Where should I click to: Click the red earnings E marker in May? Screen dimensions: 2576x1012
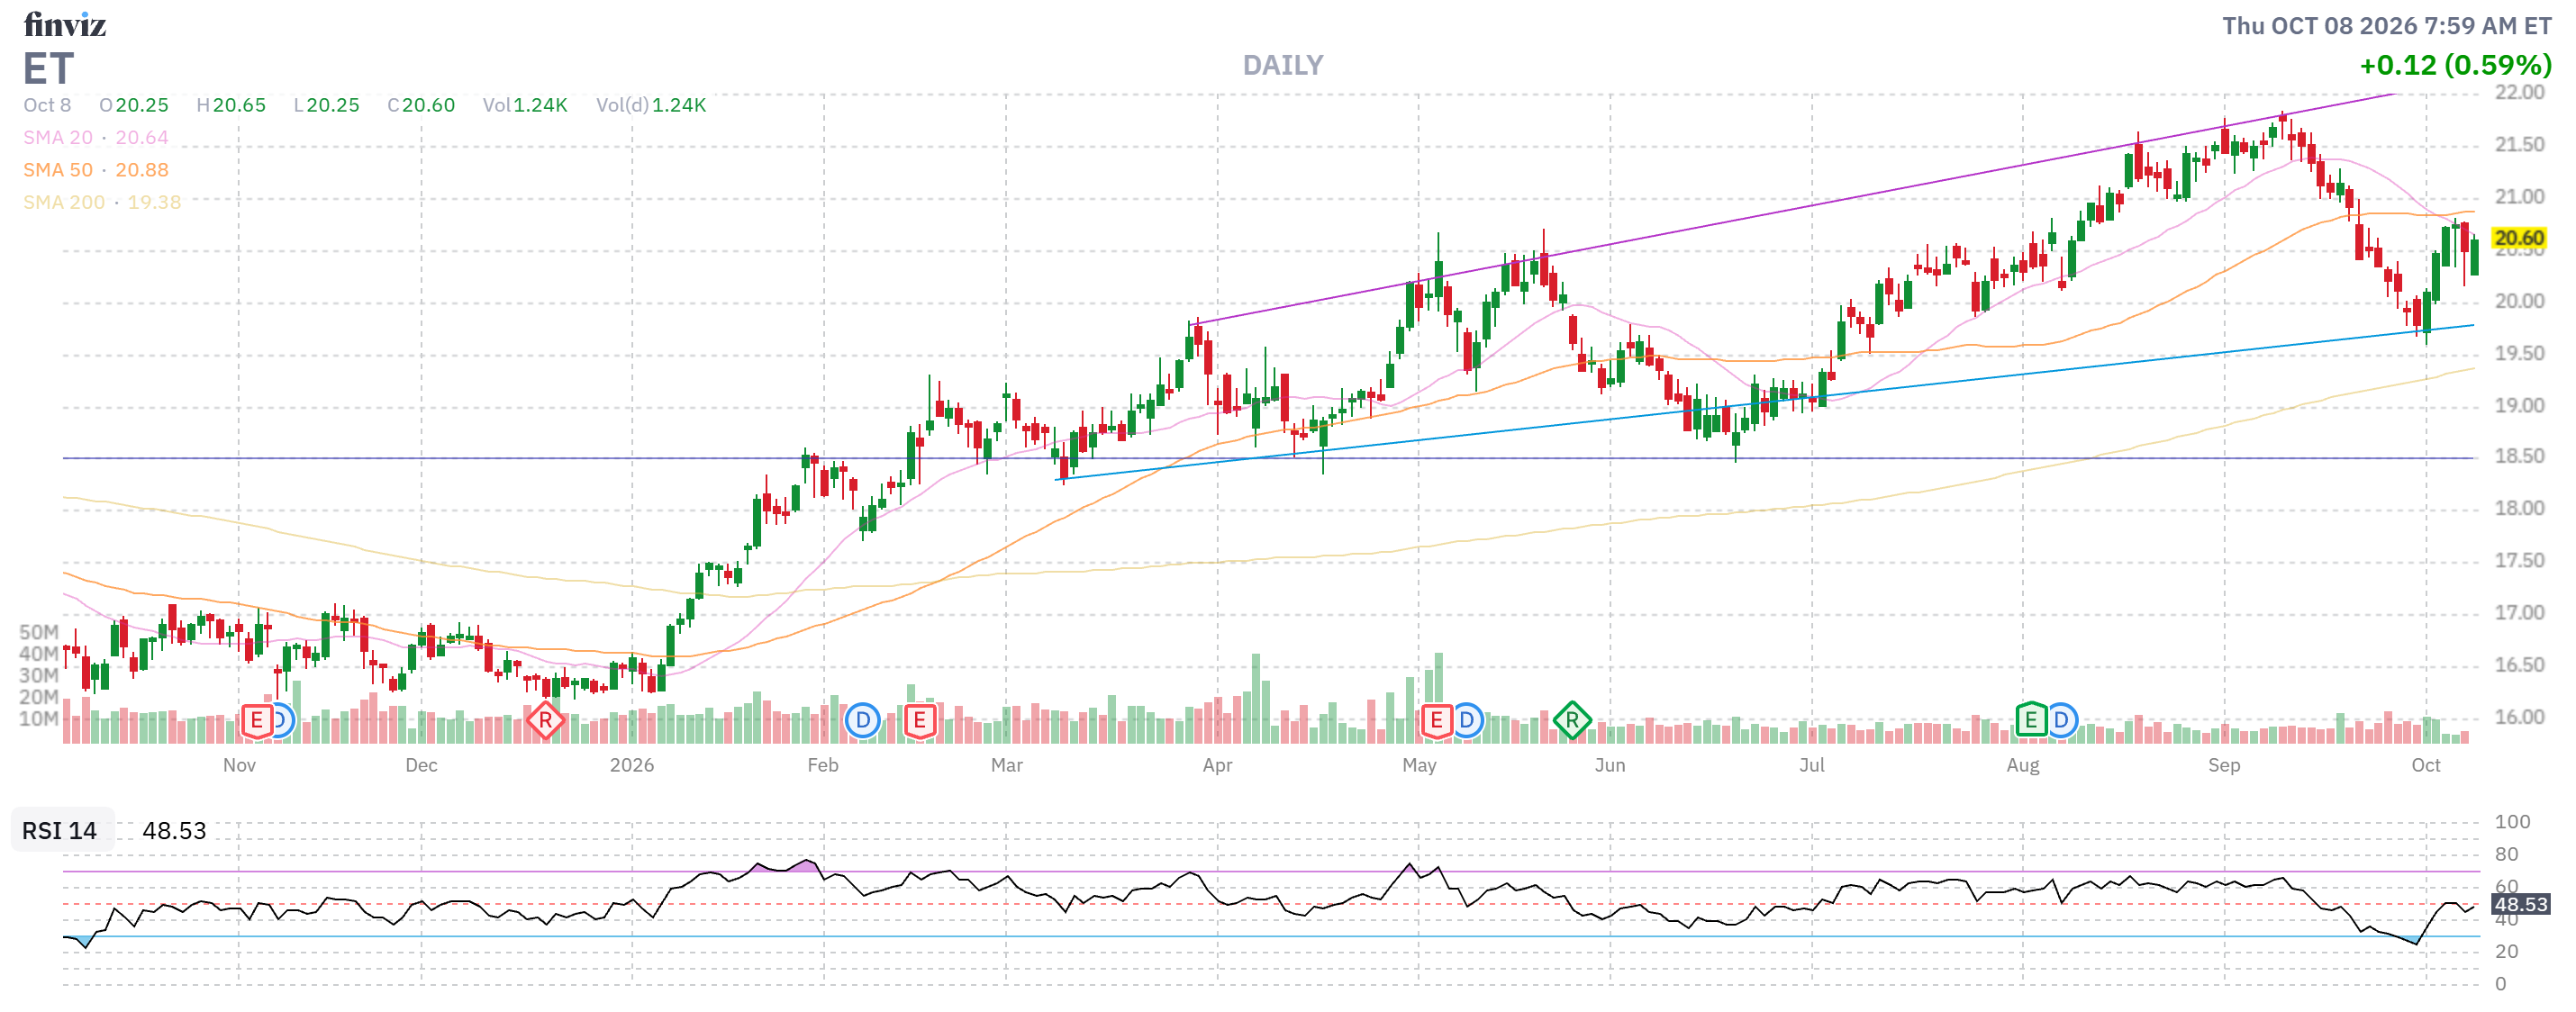tap(1437, 720)
